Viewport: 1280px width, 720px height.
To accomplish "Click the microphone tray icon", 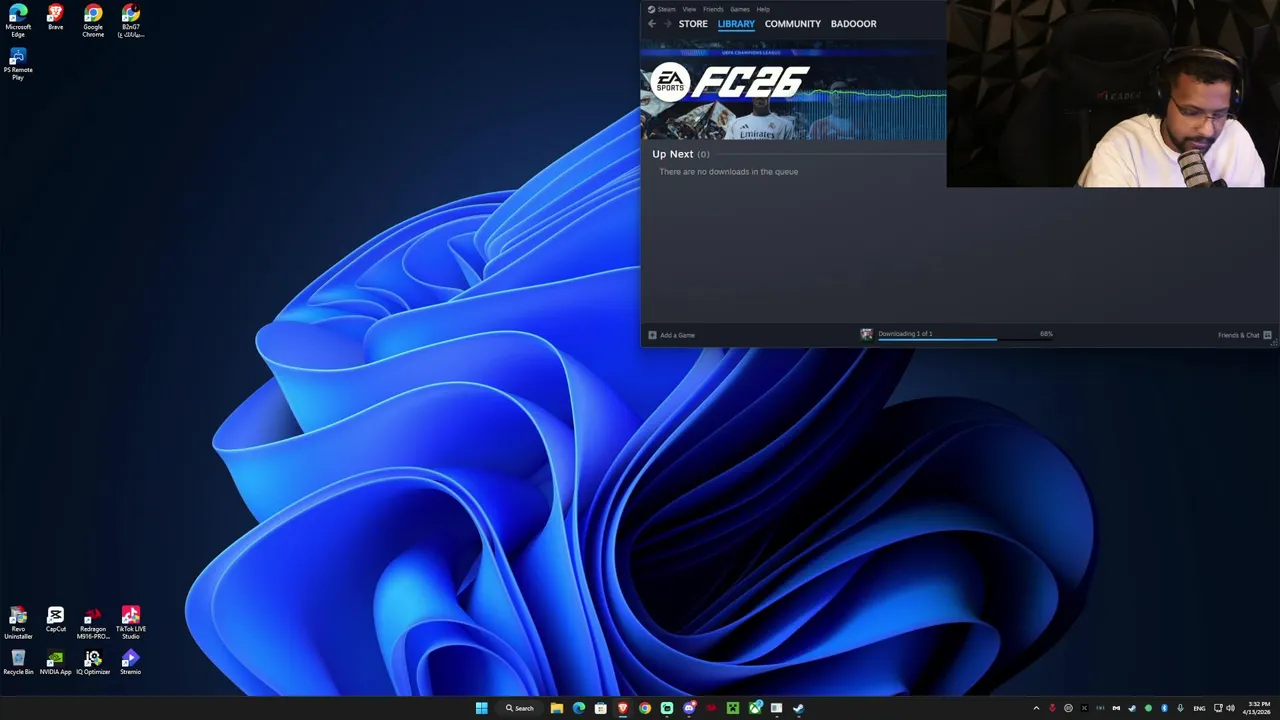I will point(1180,708).
